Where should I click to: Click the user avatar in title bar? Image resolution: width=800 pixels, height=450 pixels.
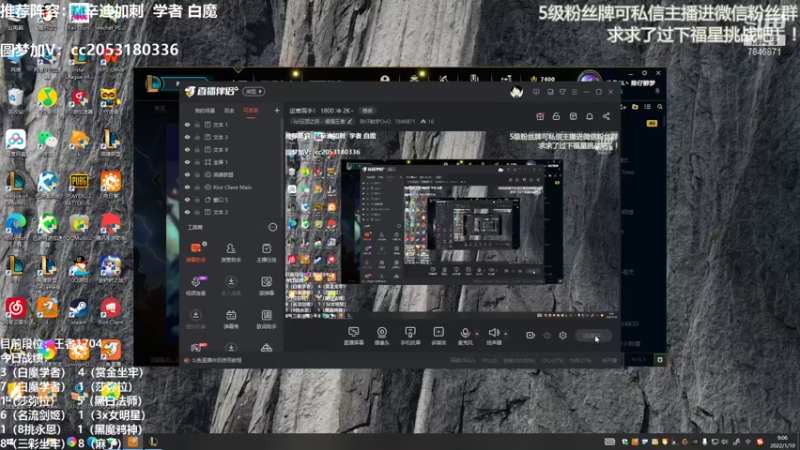(x=516, y=92)
